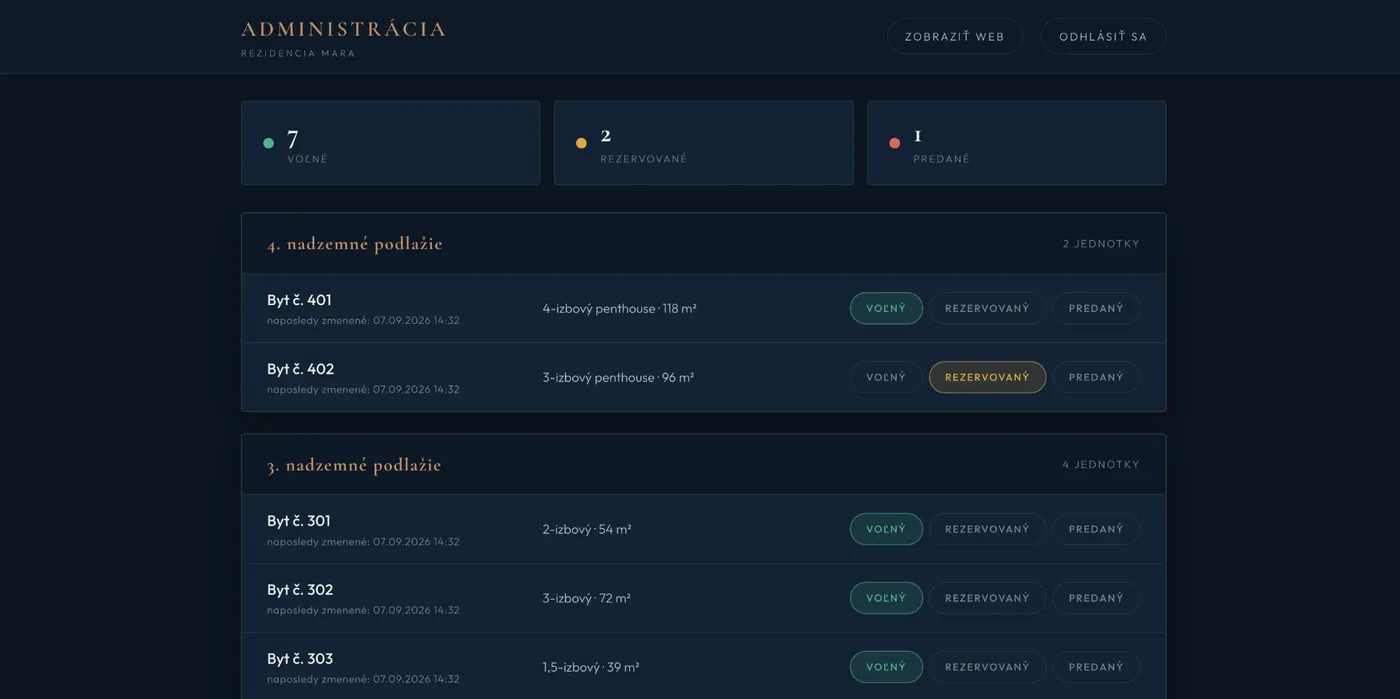The width and height of the screenshot is (1400, 699).
Task: Mark Byt č. 302 as Predaný
Action: point(1096,598)
